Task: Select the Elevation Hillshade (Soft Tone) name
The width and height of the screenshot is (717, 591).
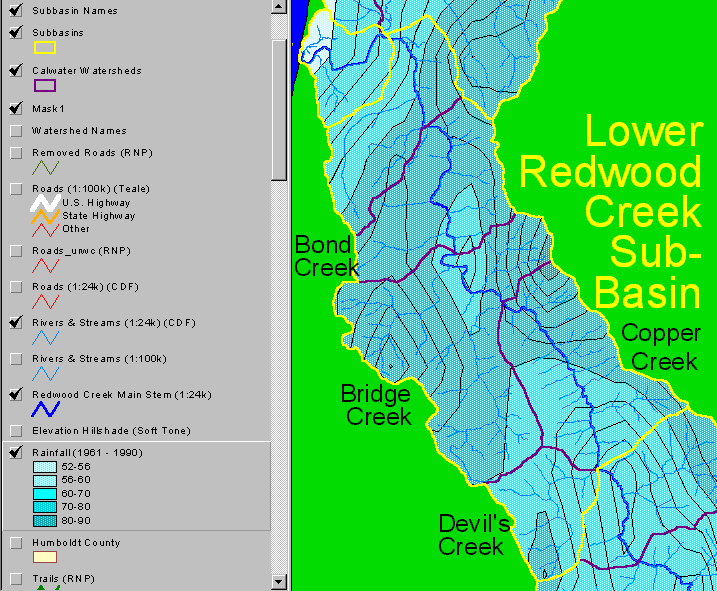Action: [111, 431]
